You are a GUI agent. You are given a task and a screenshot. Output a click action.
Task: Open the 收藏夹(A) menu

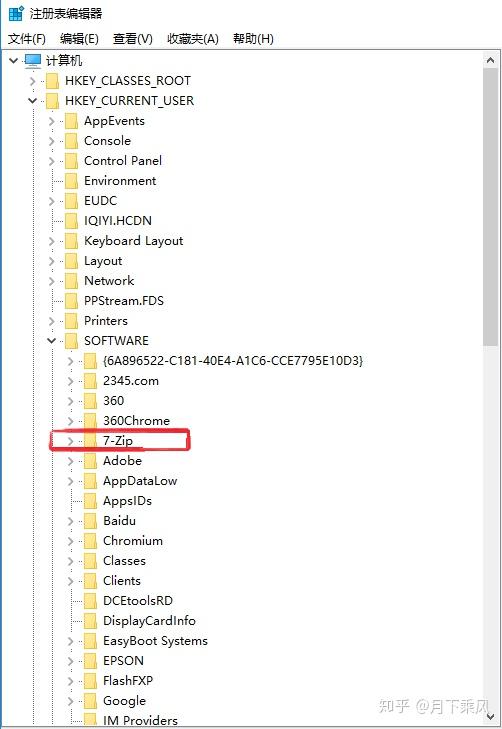click(192, 39)
